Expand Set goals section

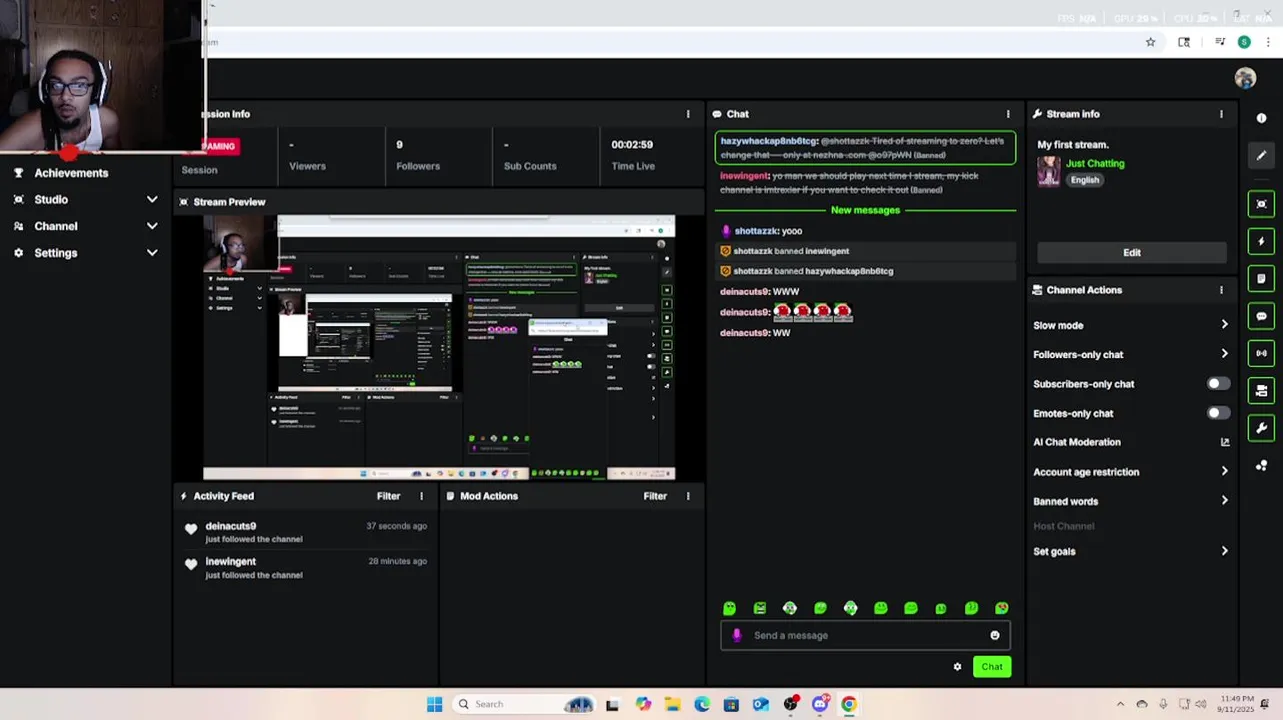1224,551
